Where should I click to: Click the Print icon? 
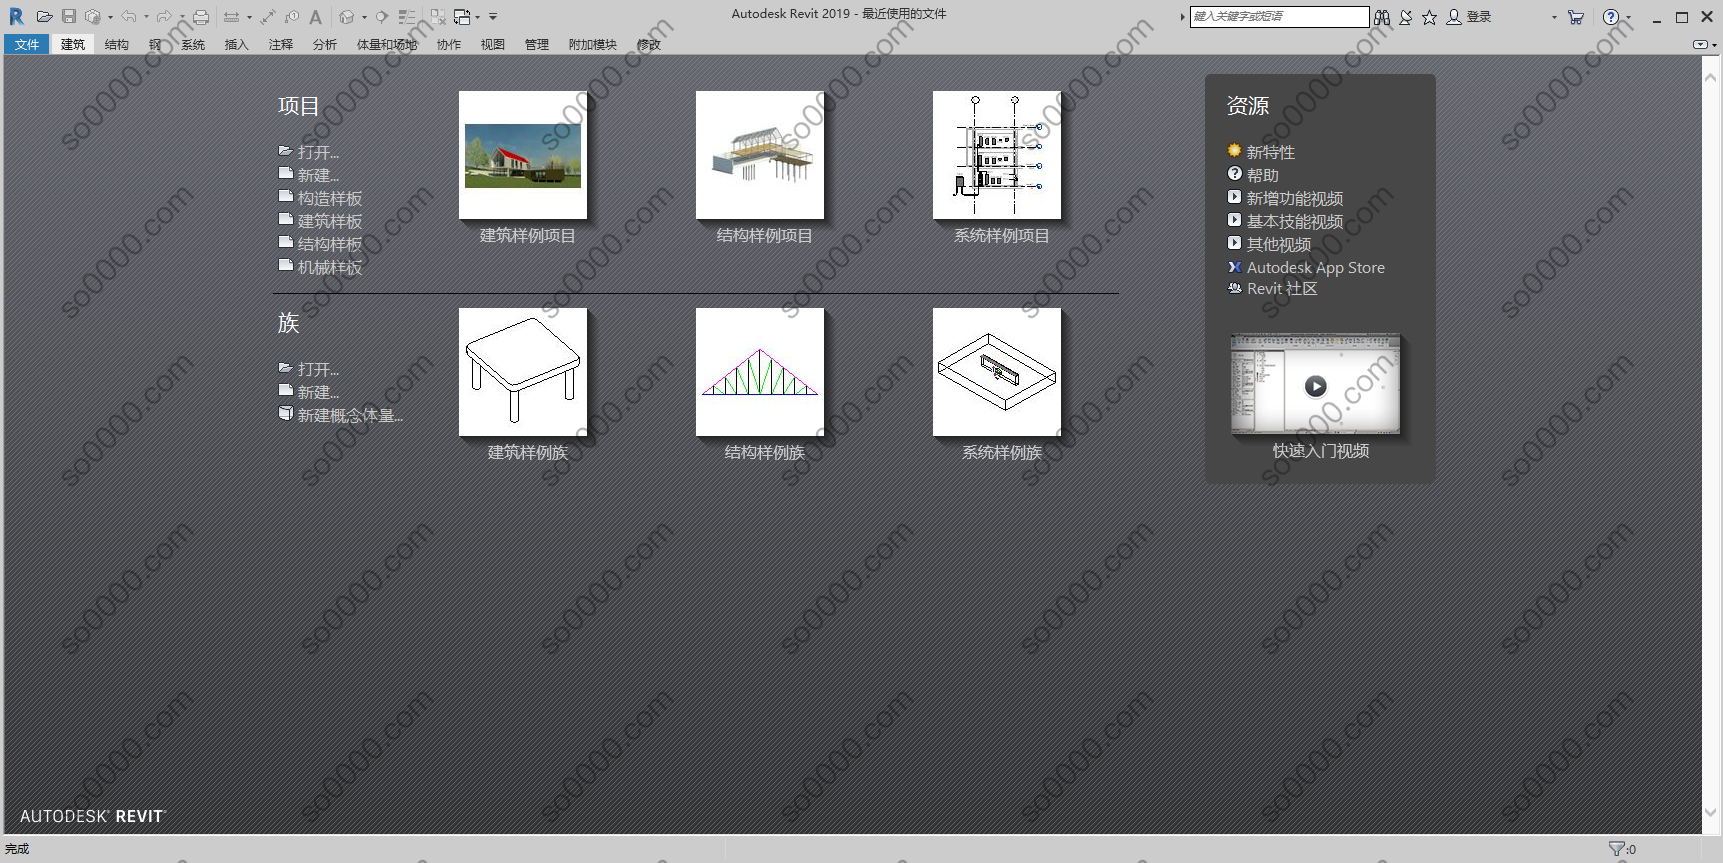click(201, 17)
